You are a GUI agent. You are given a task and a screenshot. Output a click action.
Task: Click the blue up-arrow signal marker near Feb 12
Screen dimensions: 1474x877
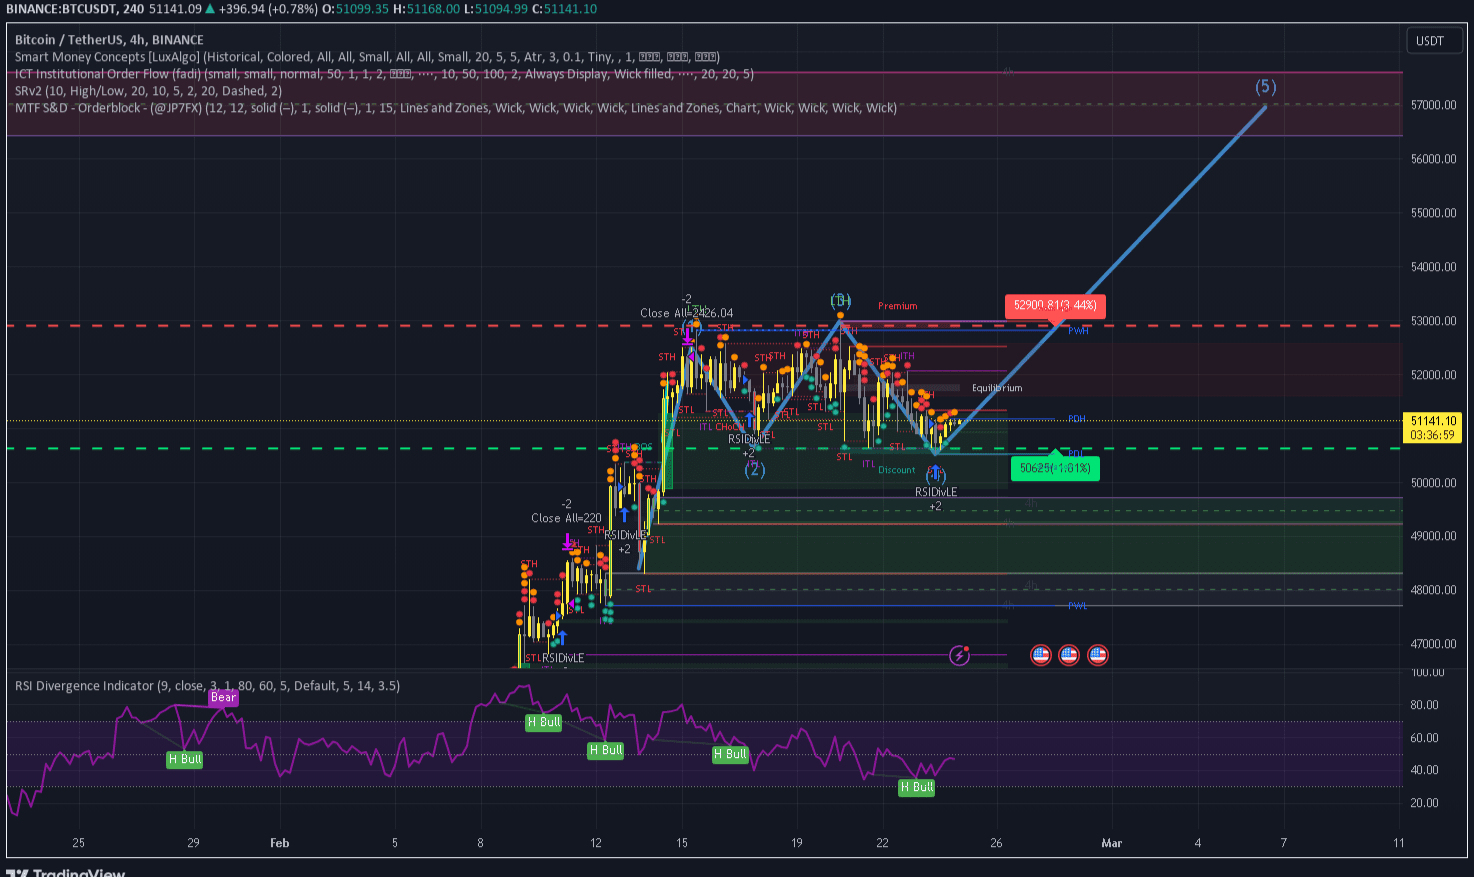tap(624, 516)
